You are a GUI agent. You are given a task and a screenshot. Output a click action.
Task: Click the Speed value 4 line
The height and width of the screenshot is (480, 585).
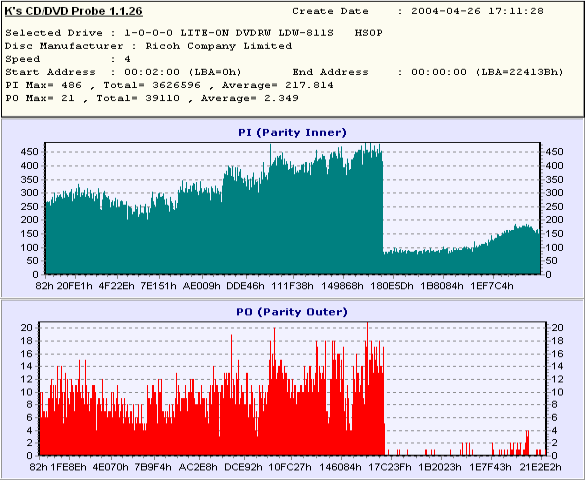tap(68, 59)
